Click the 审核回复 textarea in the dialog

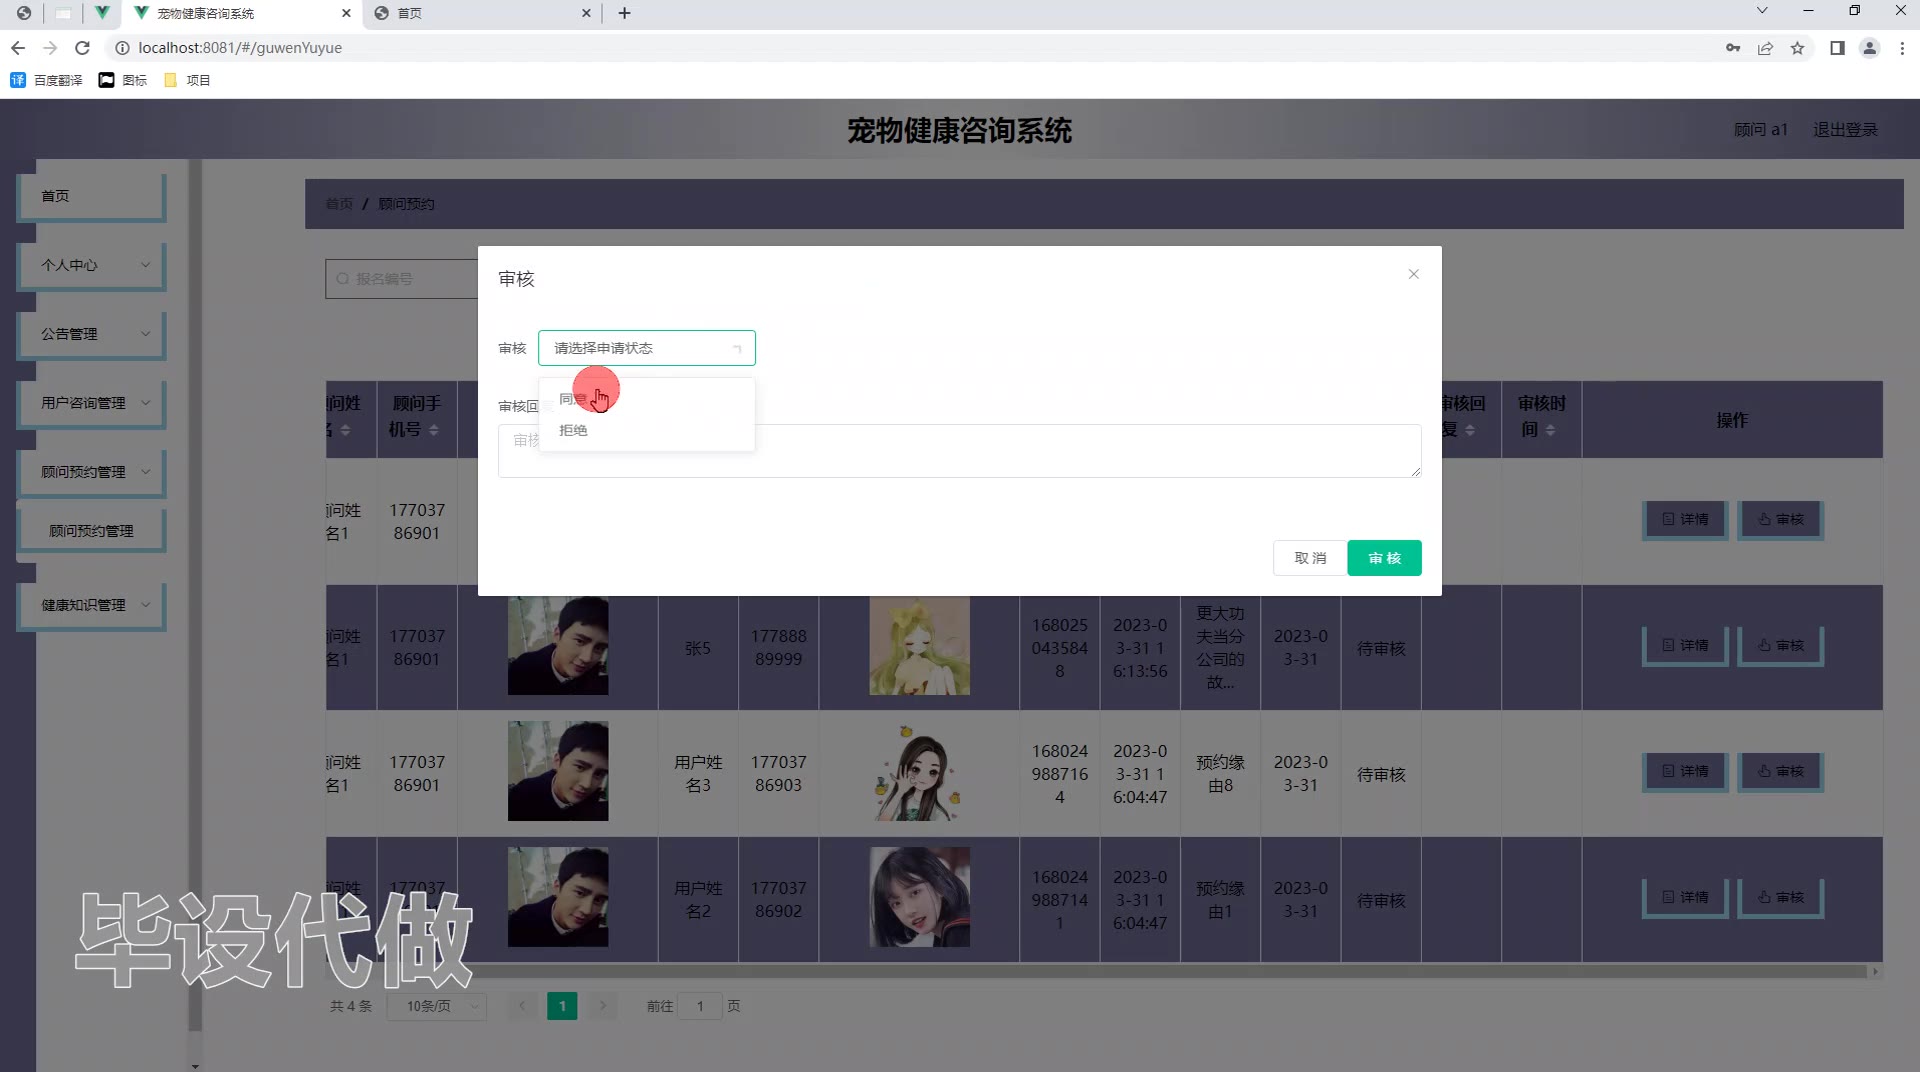pyautogui.click(x=959, y=451)
